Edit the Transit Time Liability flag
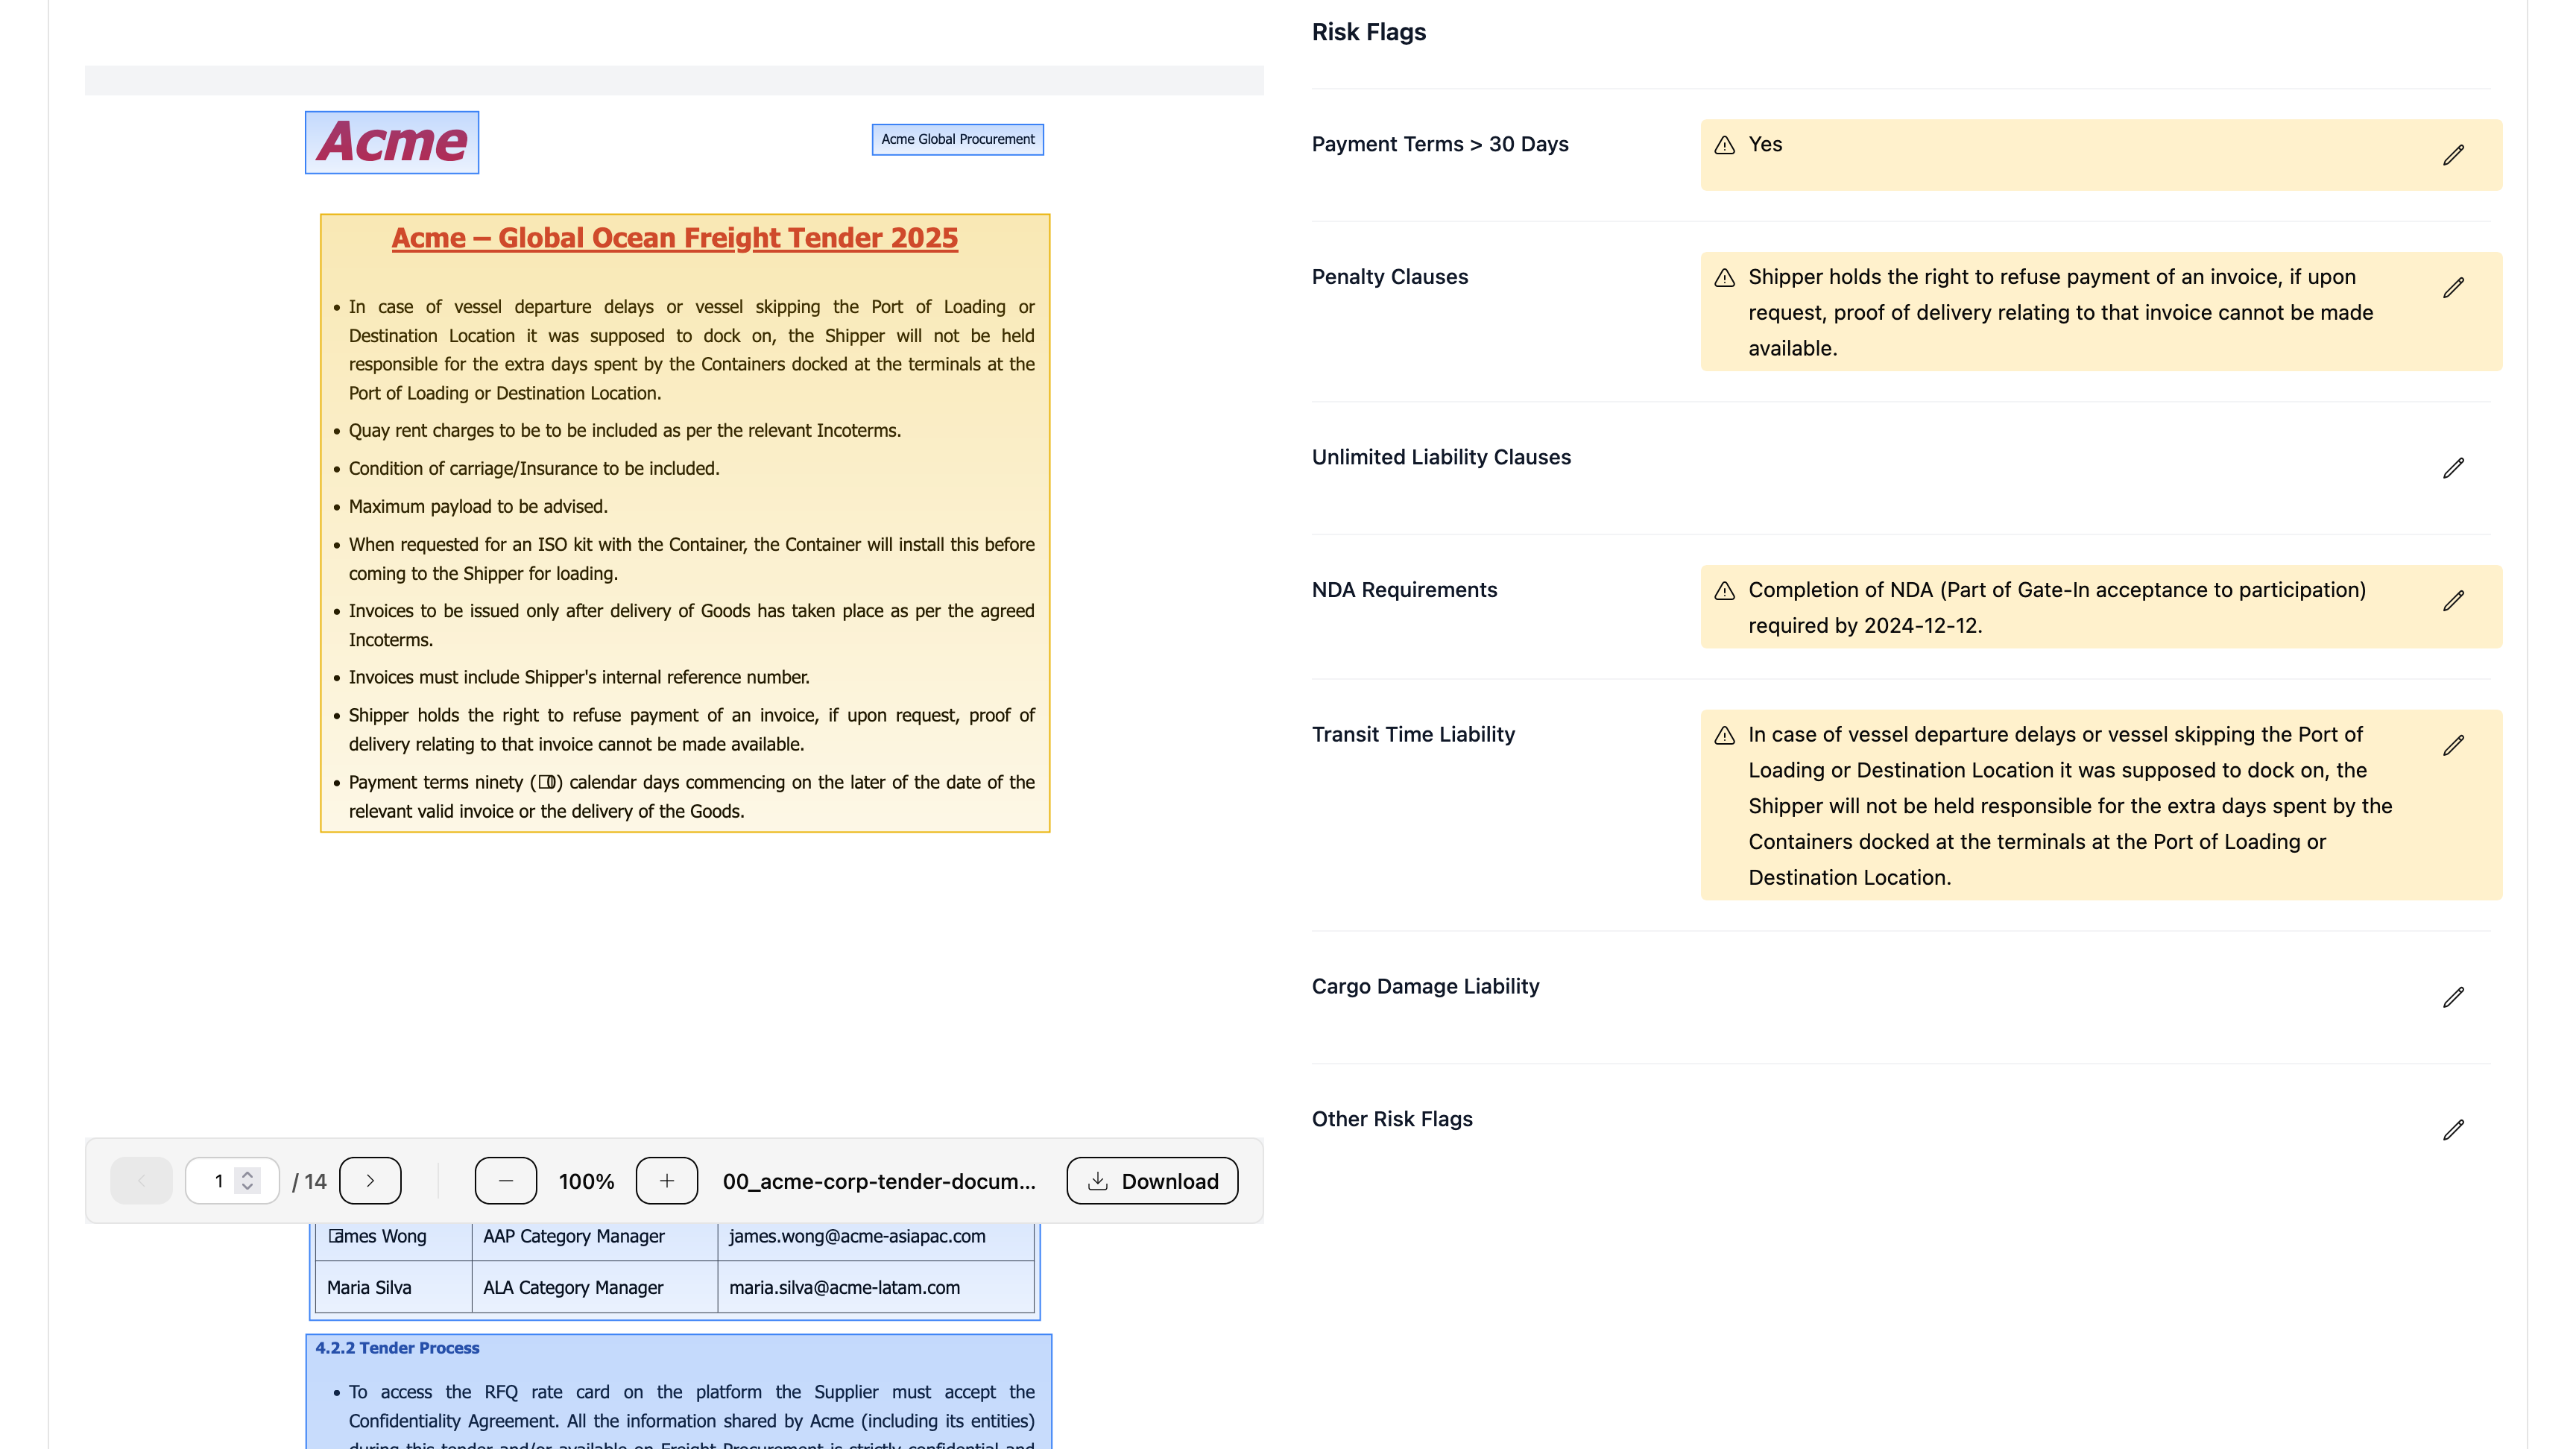 click(2455, 745)
